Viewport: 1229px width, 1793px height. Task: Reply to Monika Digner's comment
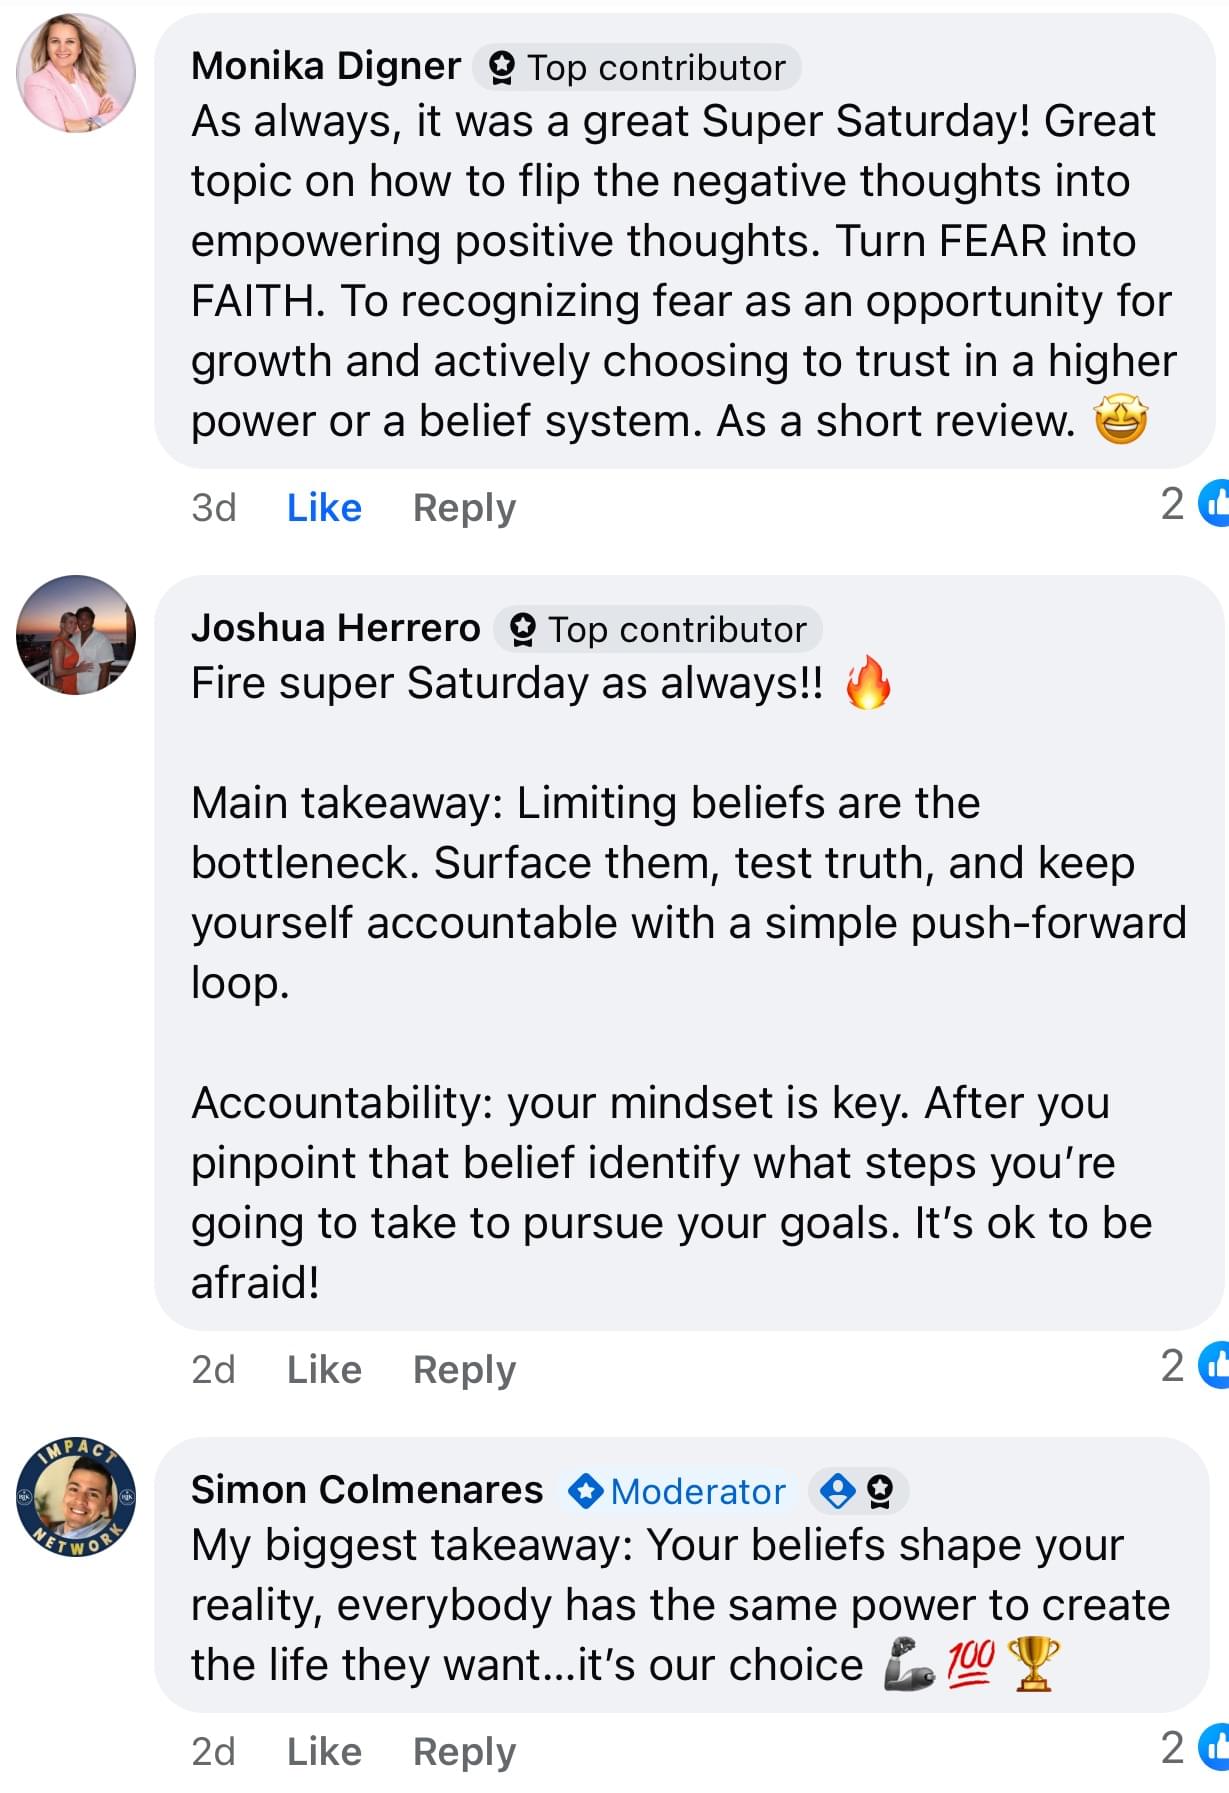464,508
